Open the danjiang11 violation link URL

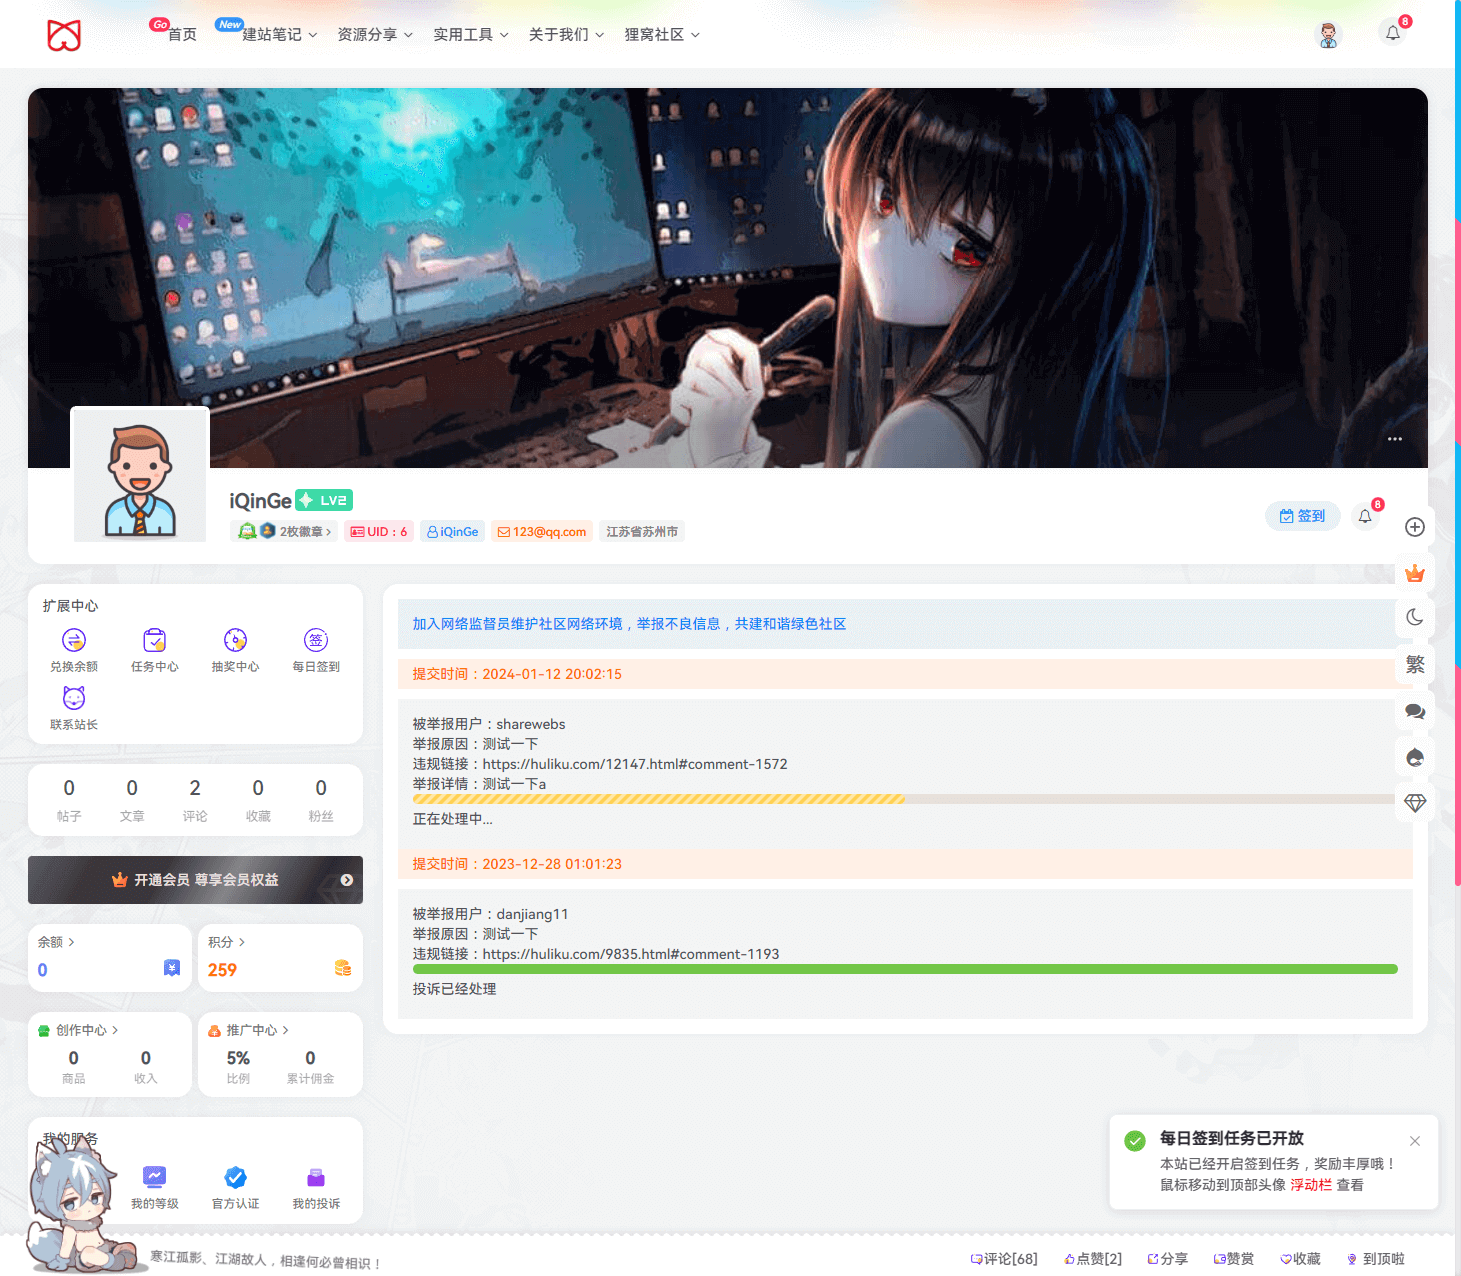point(631,954)
